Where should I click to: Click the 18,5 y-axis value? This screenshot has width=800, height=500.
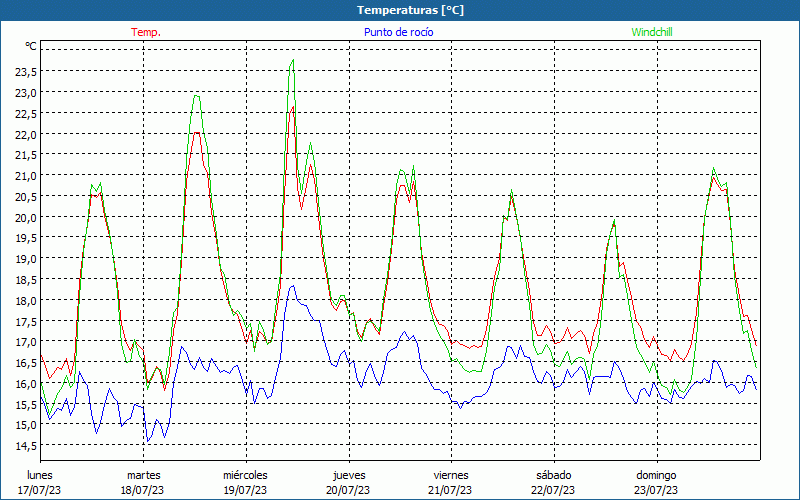point(26,280)
